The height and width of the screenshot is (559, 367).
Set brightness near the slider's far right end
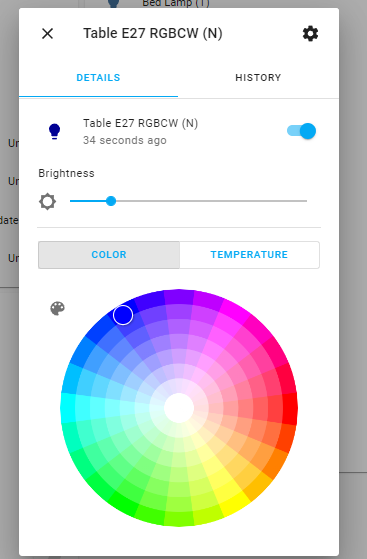pyautogui.click(x=301, y=201)
